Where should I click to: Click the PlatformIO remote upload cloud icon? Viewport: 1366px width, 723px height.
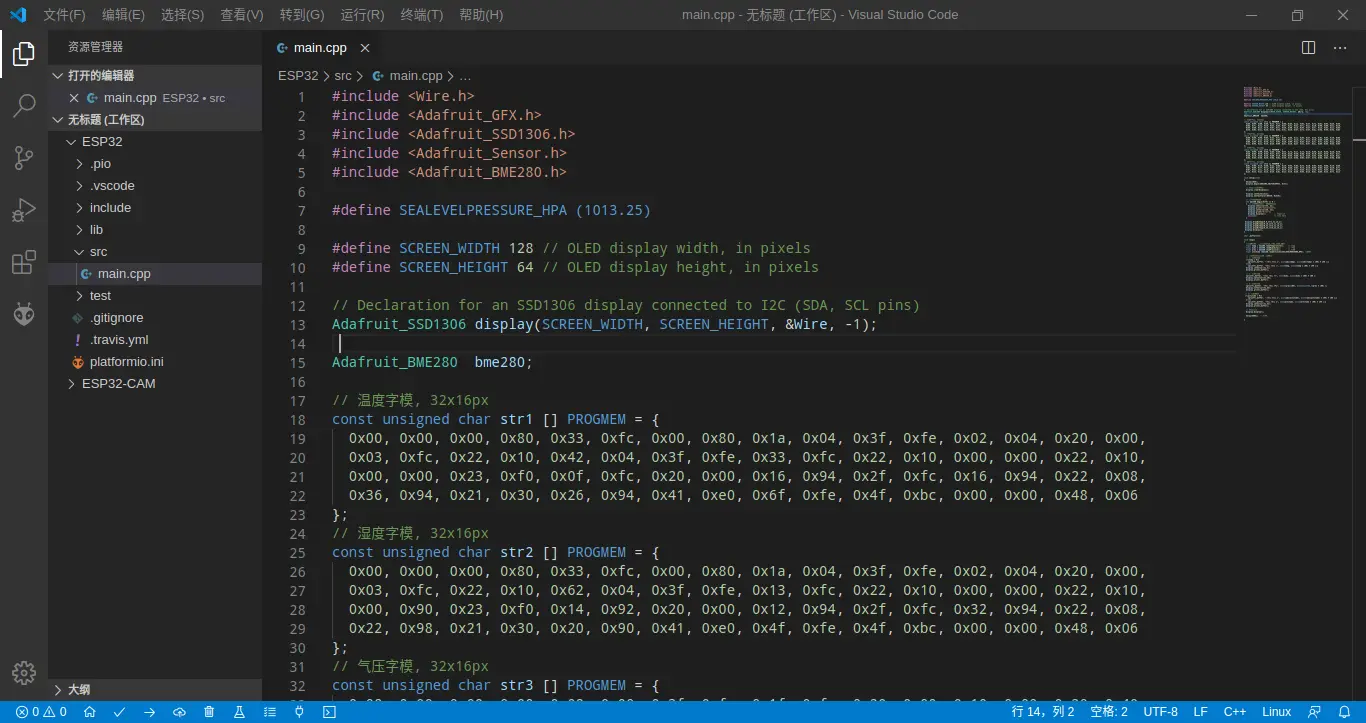(x=180, y=712)
